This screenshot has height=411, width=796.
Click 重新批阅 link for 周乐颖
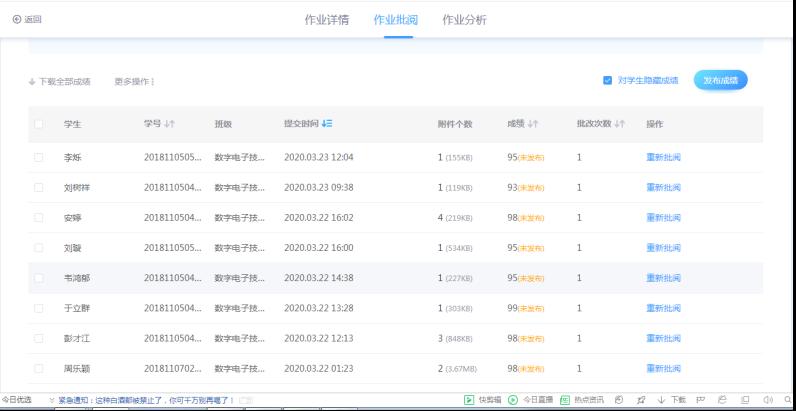pyautogui.click(x=663, y=368)
